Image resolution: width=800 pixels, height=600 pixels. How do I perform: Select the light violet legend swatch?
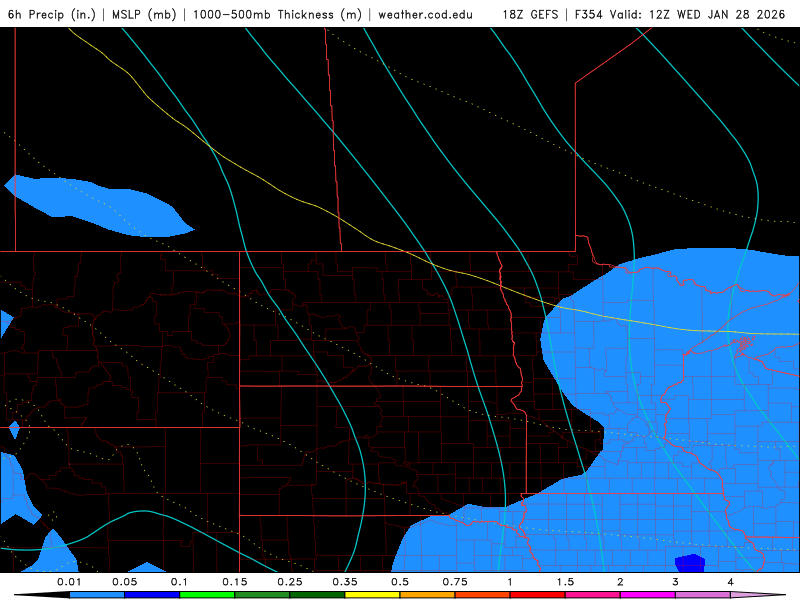coord(703,595)
